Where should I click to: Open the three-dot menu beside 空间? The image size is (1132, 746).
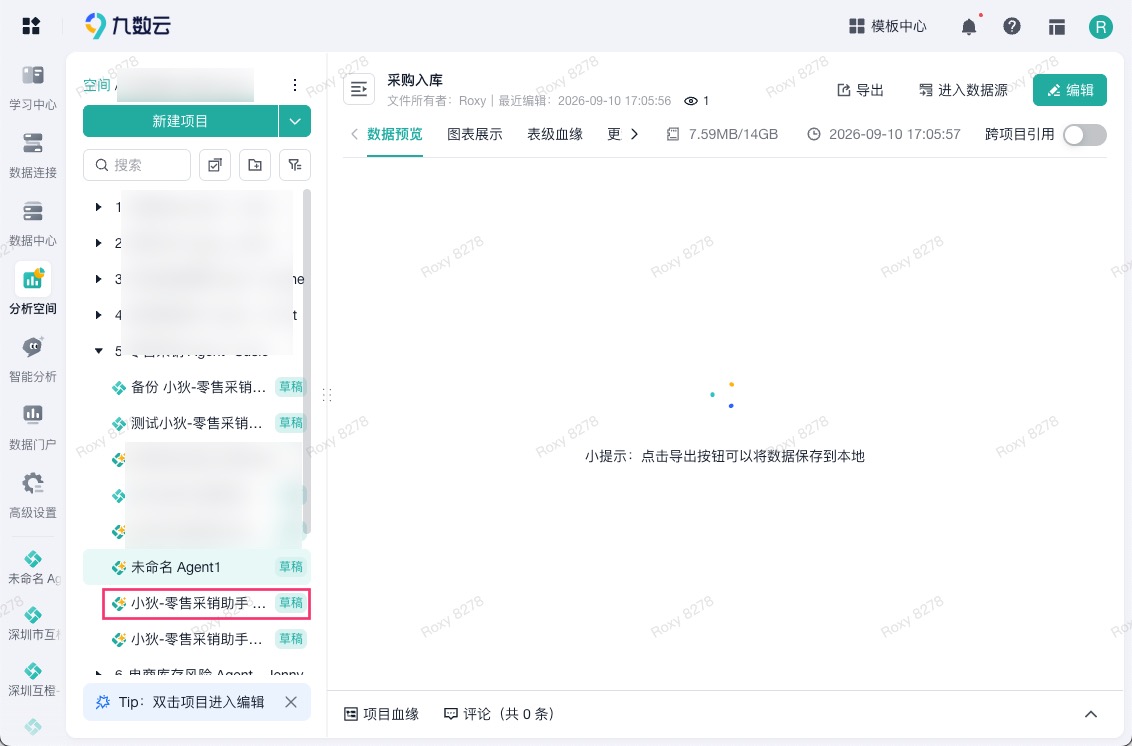[x=295, y=85]
